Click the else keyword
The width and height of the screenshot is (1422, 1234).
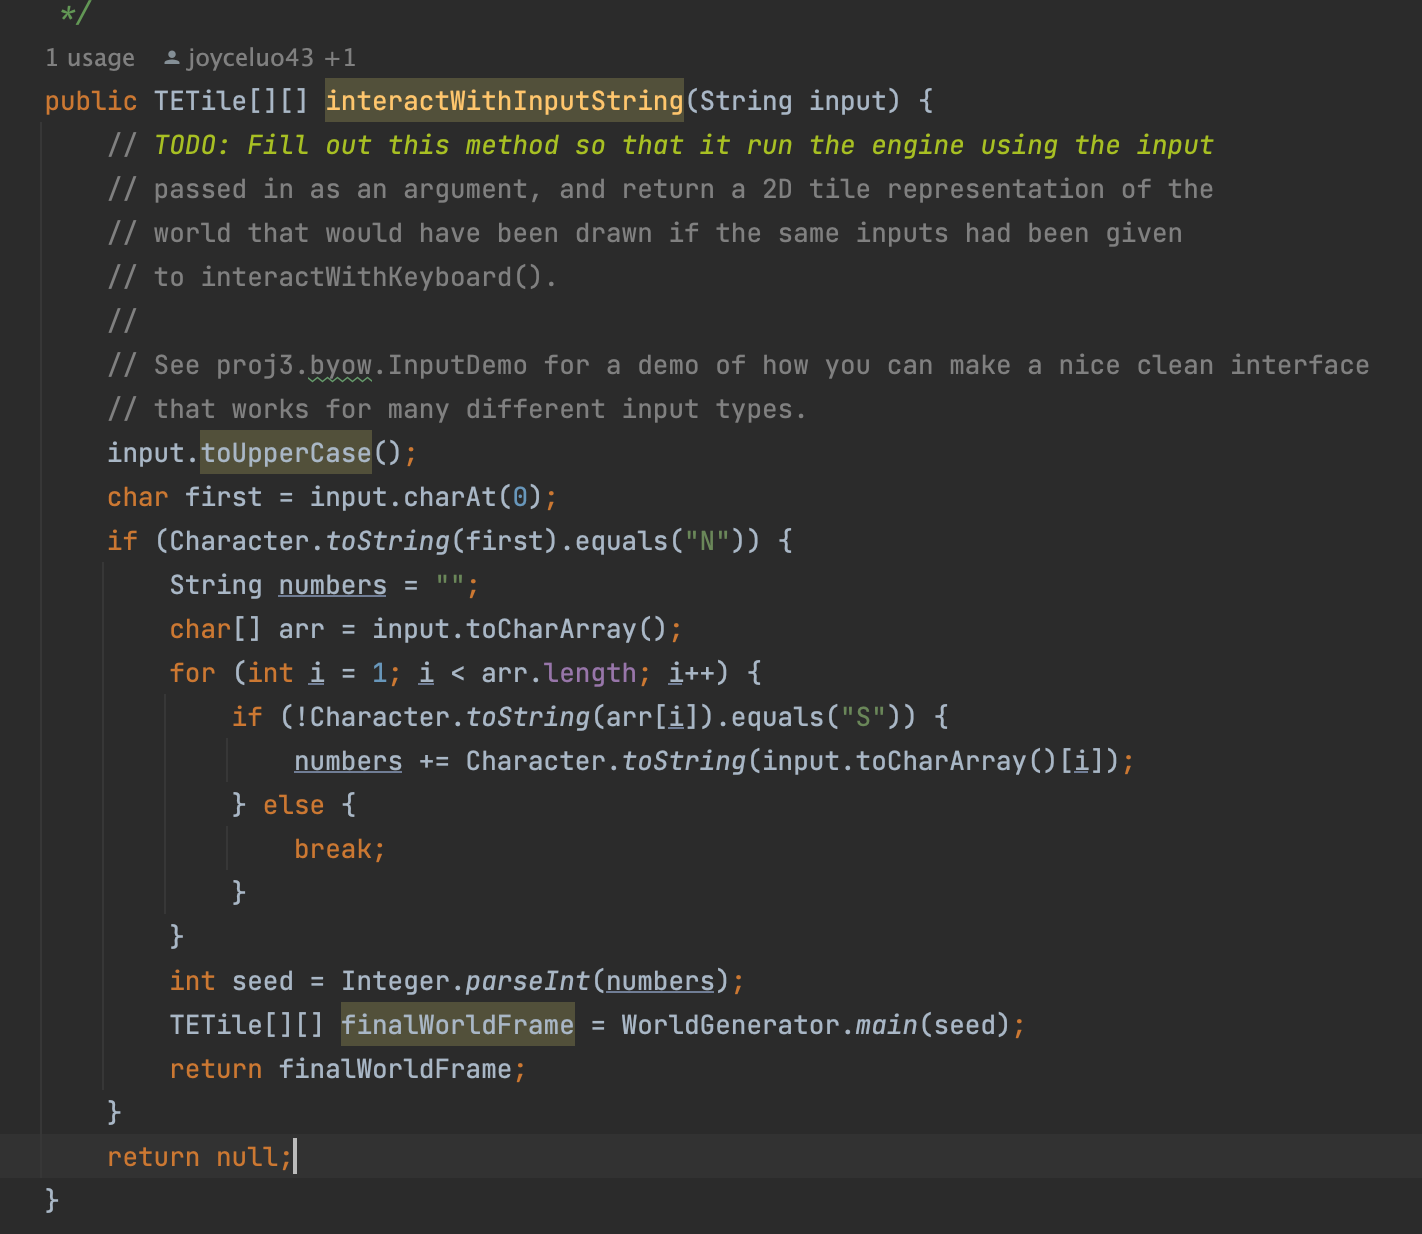pos(294,805)
